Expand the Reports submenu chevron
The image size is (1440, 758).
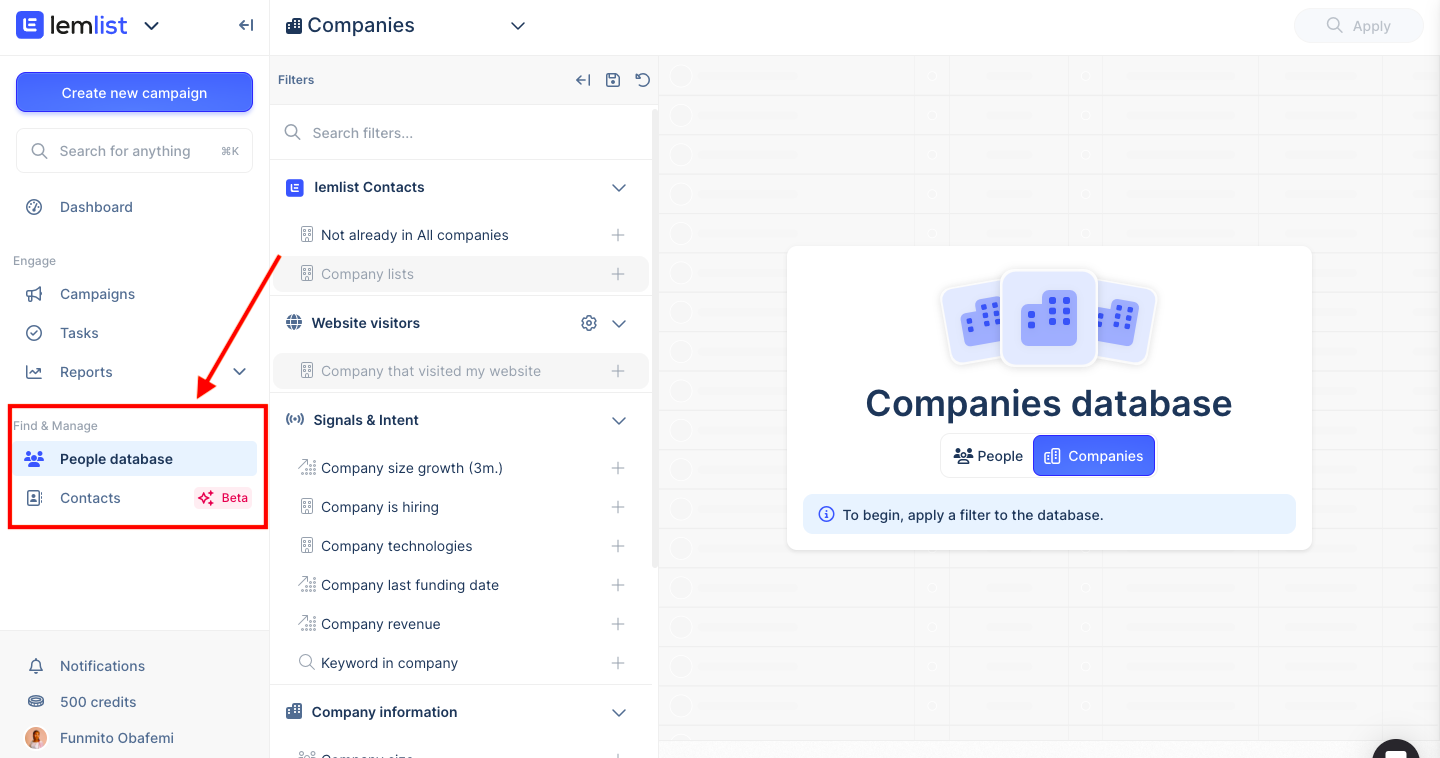click(x=240, y=372)
